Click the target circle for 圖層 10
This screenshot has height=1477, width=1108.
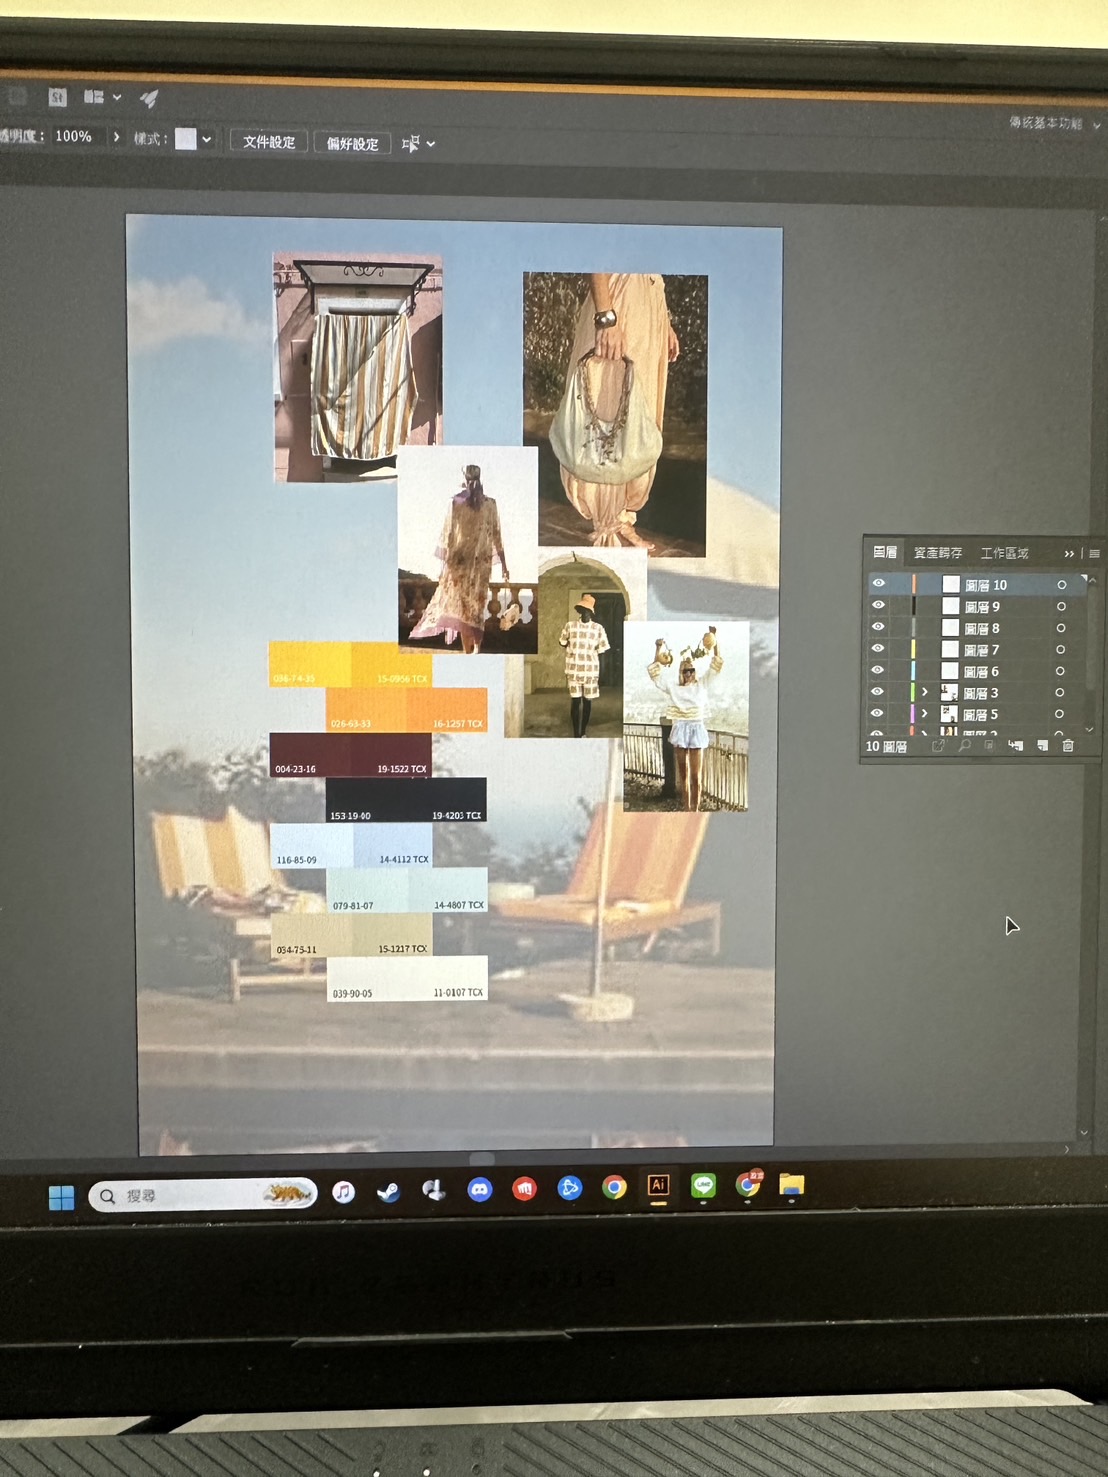tap(1061, 585)
